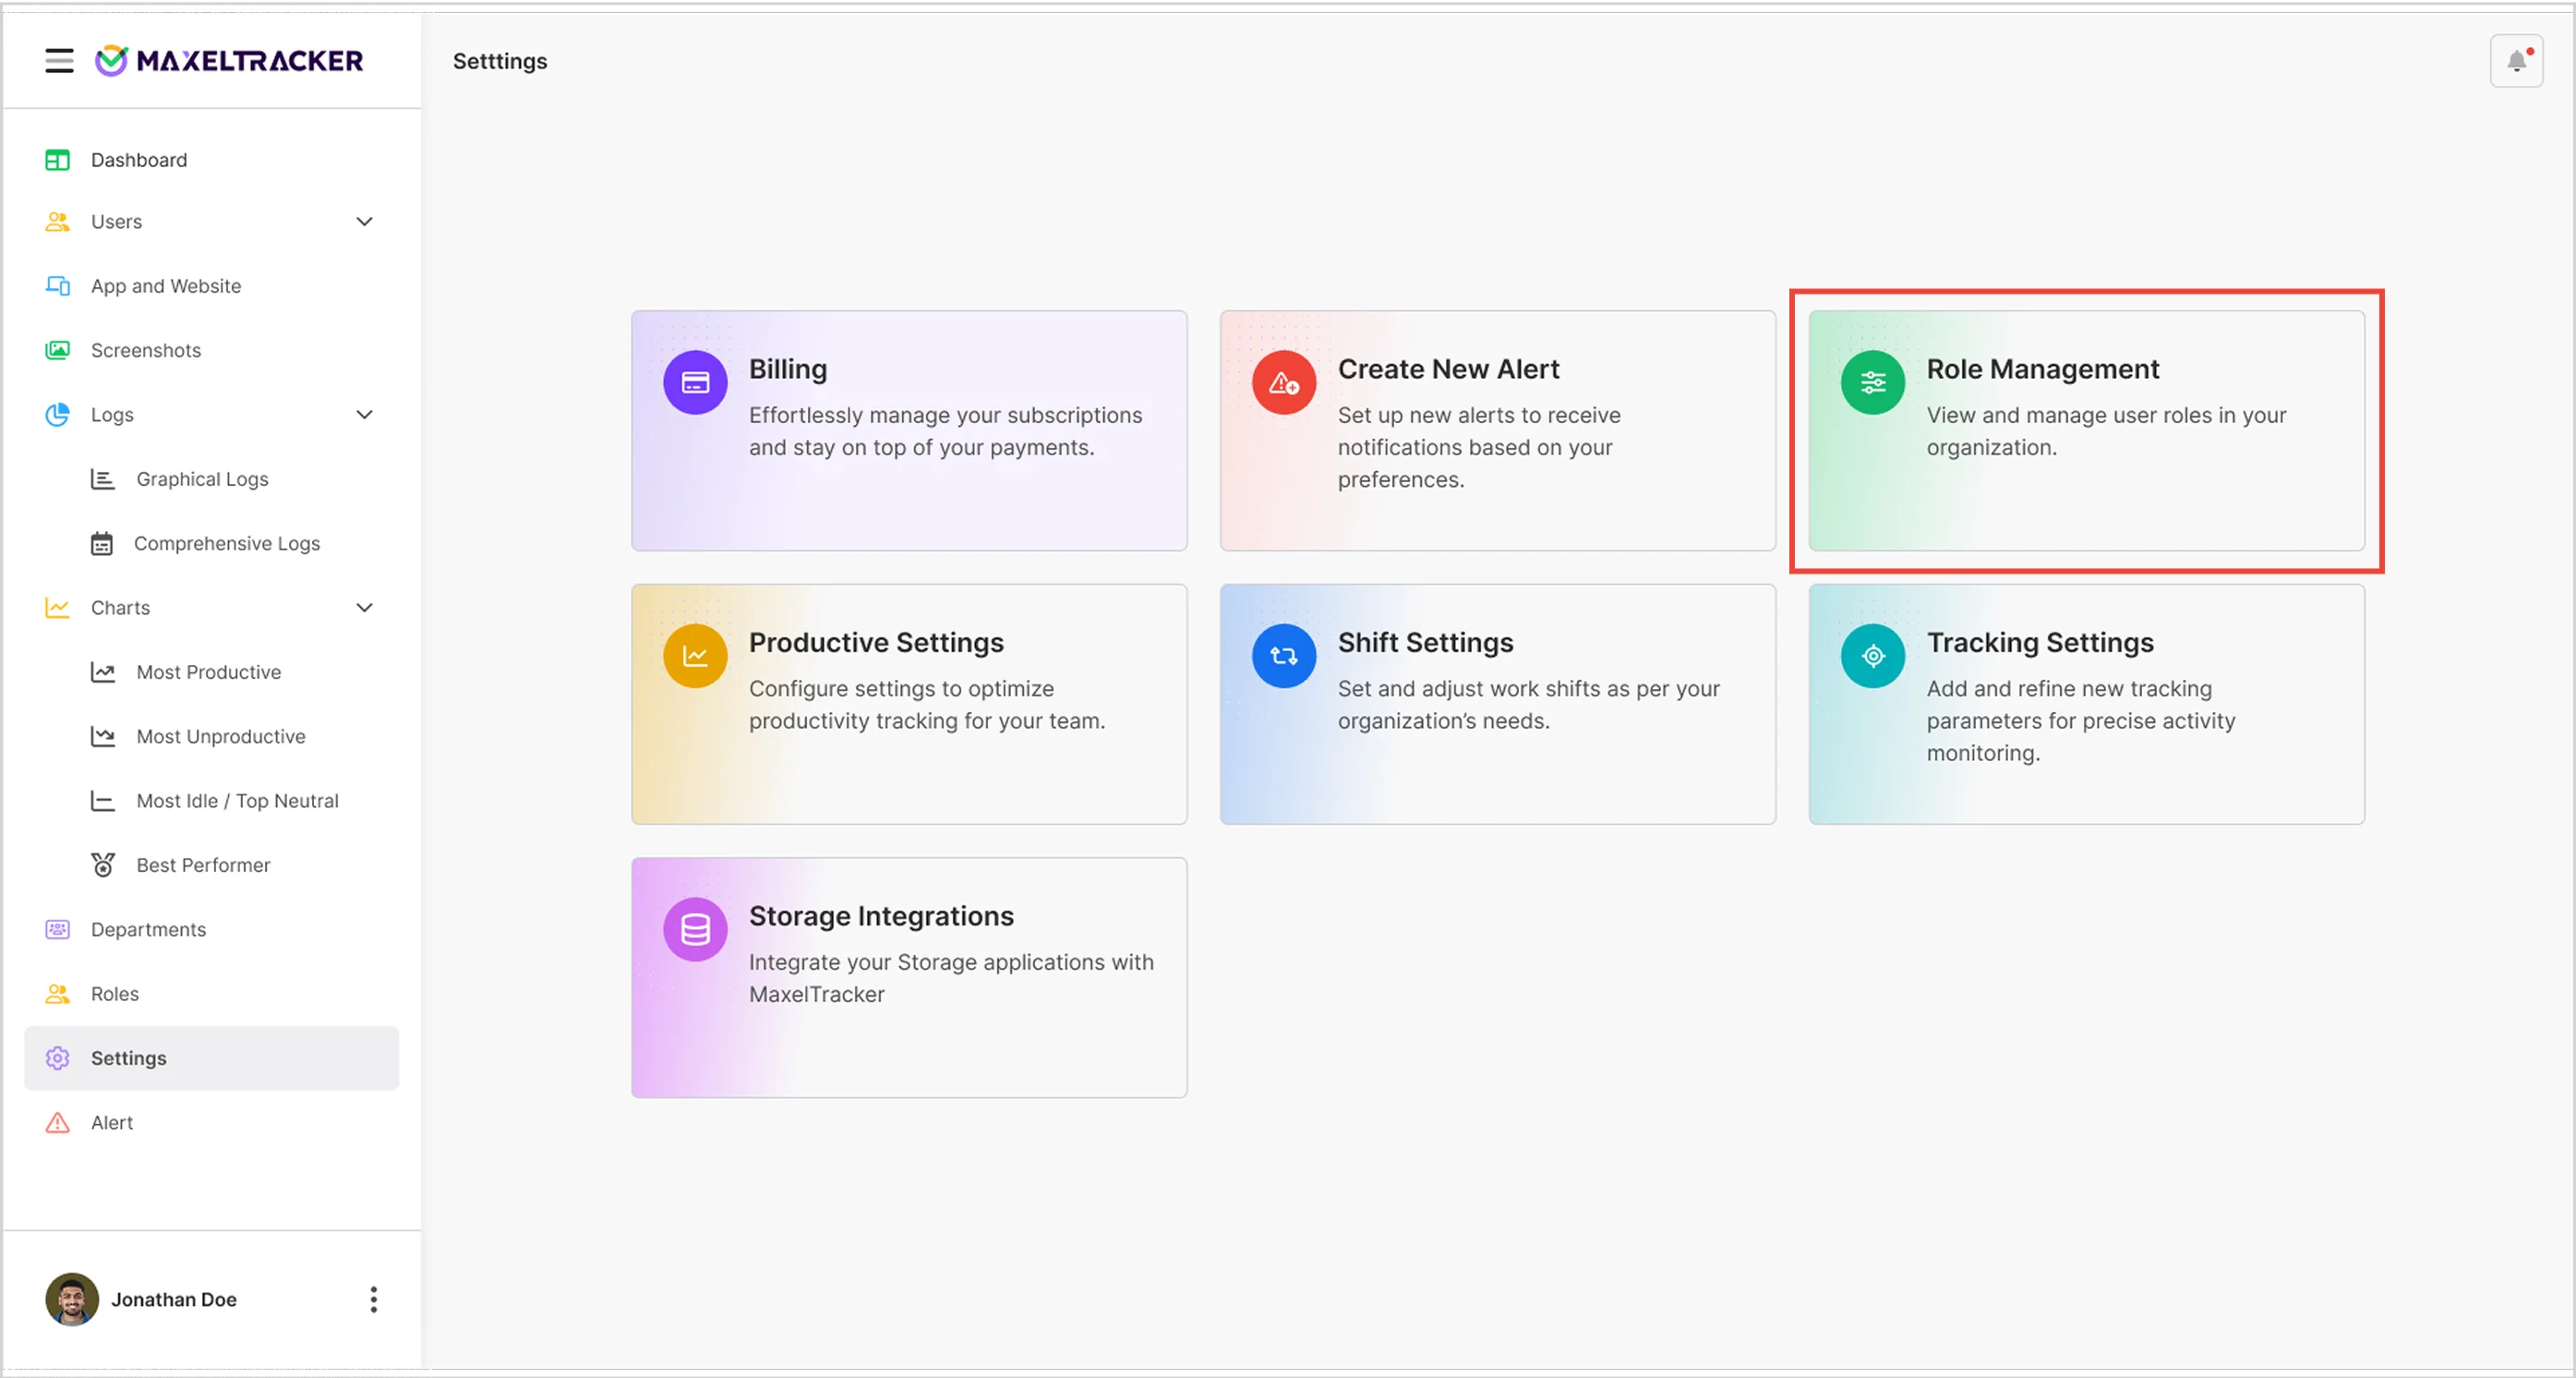Open the Storage Integrations title
Screen dimensions: 2576x1378
click(881, 916)
